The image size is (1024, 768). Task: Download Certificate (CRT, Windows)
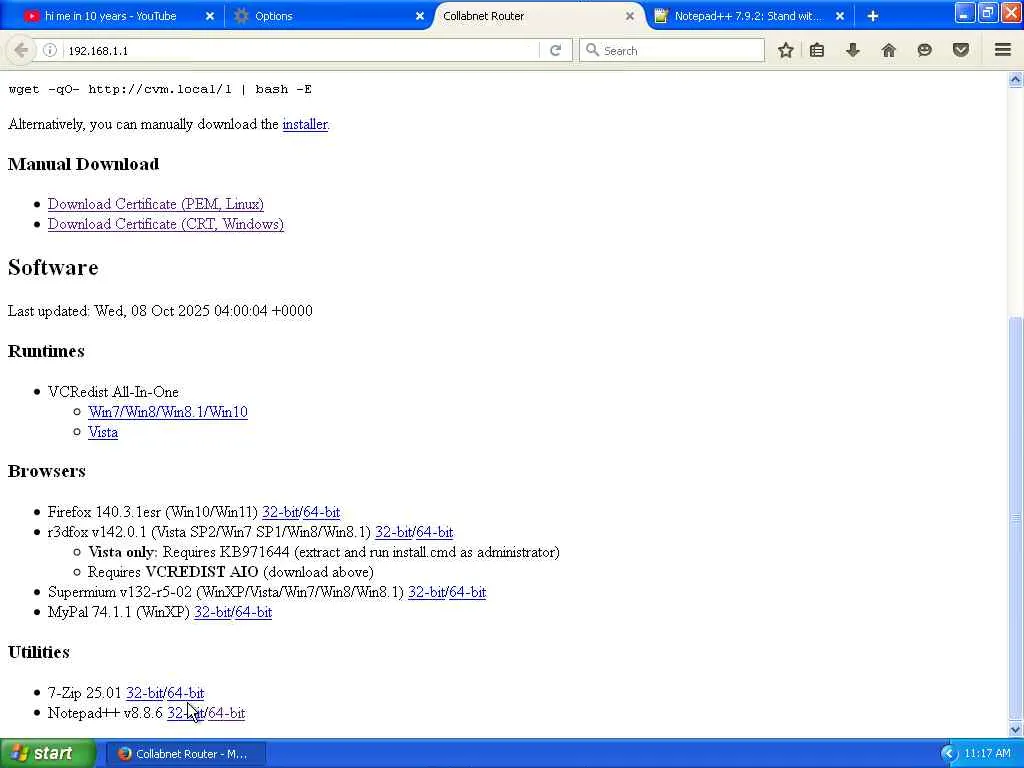166,224
